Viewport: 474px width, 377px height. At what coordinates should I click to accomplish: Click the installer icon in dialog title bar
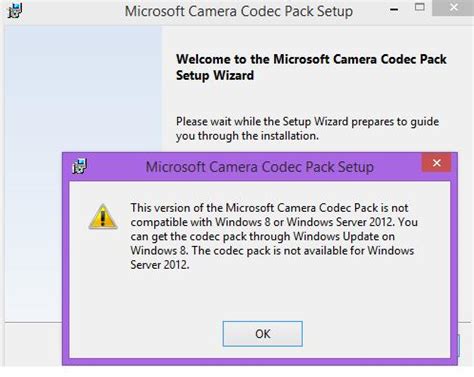(79, 166)
